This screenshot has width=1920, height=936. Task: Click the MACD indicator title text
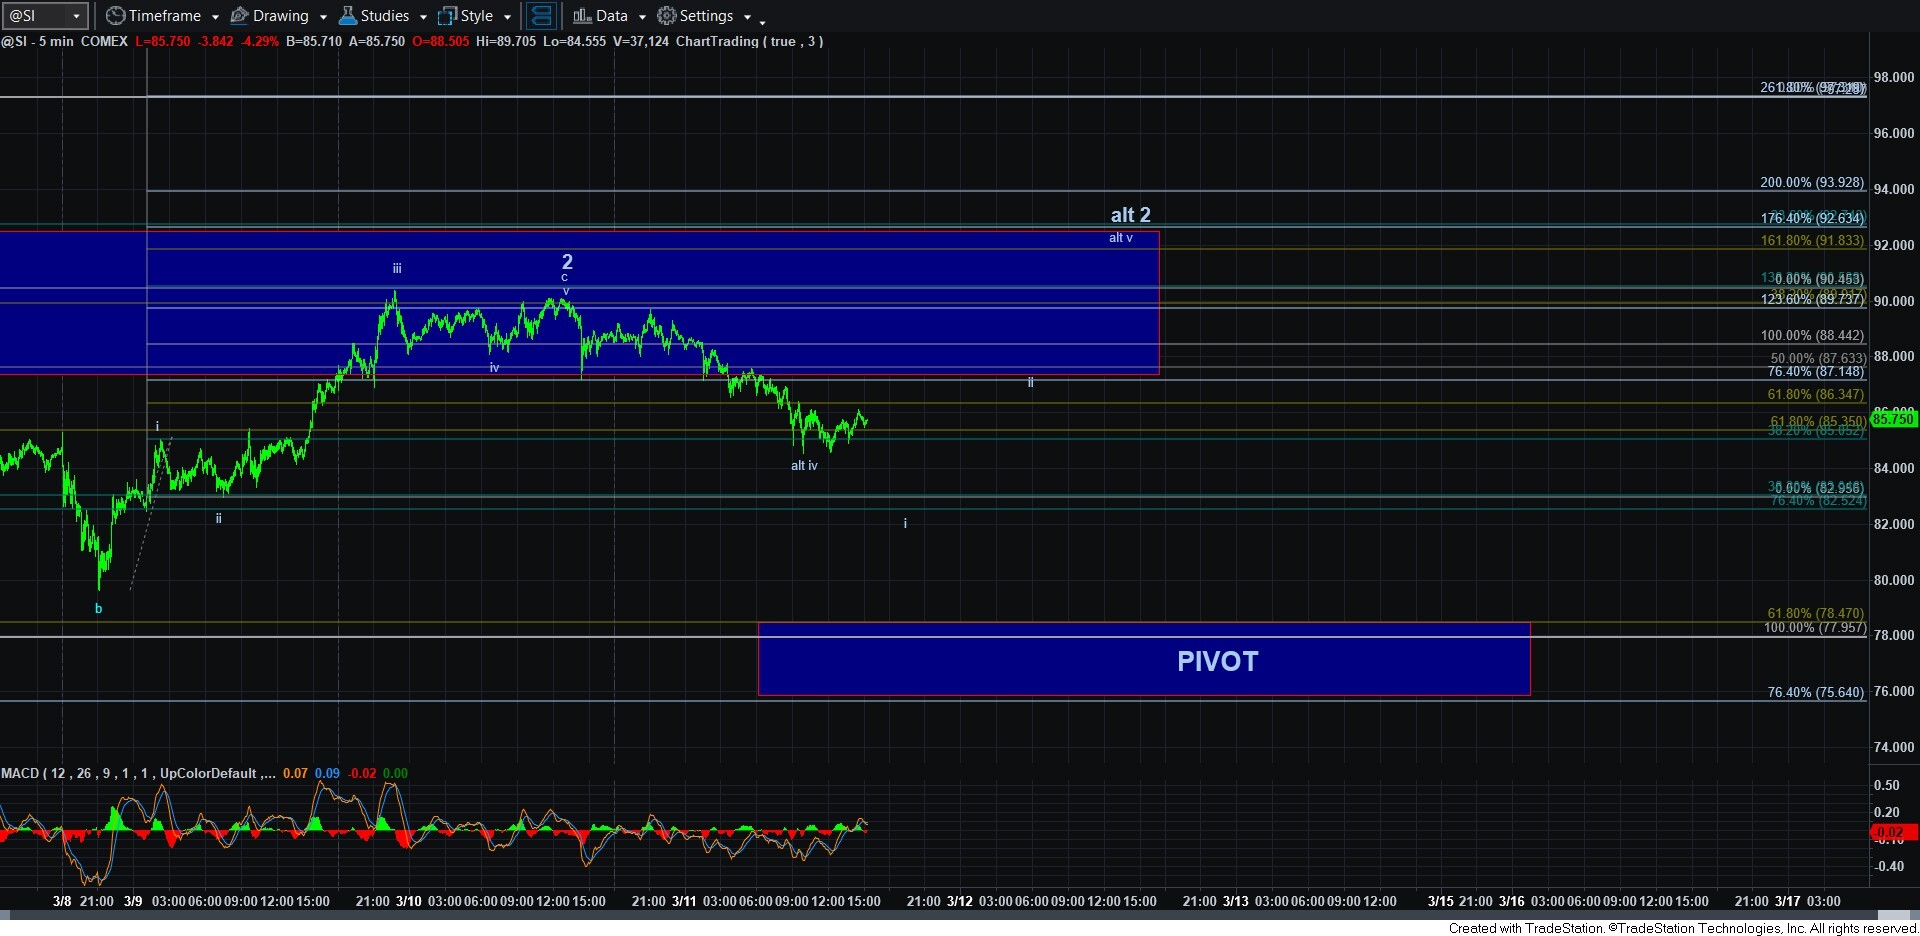(x=130, y=773)
